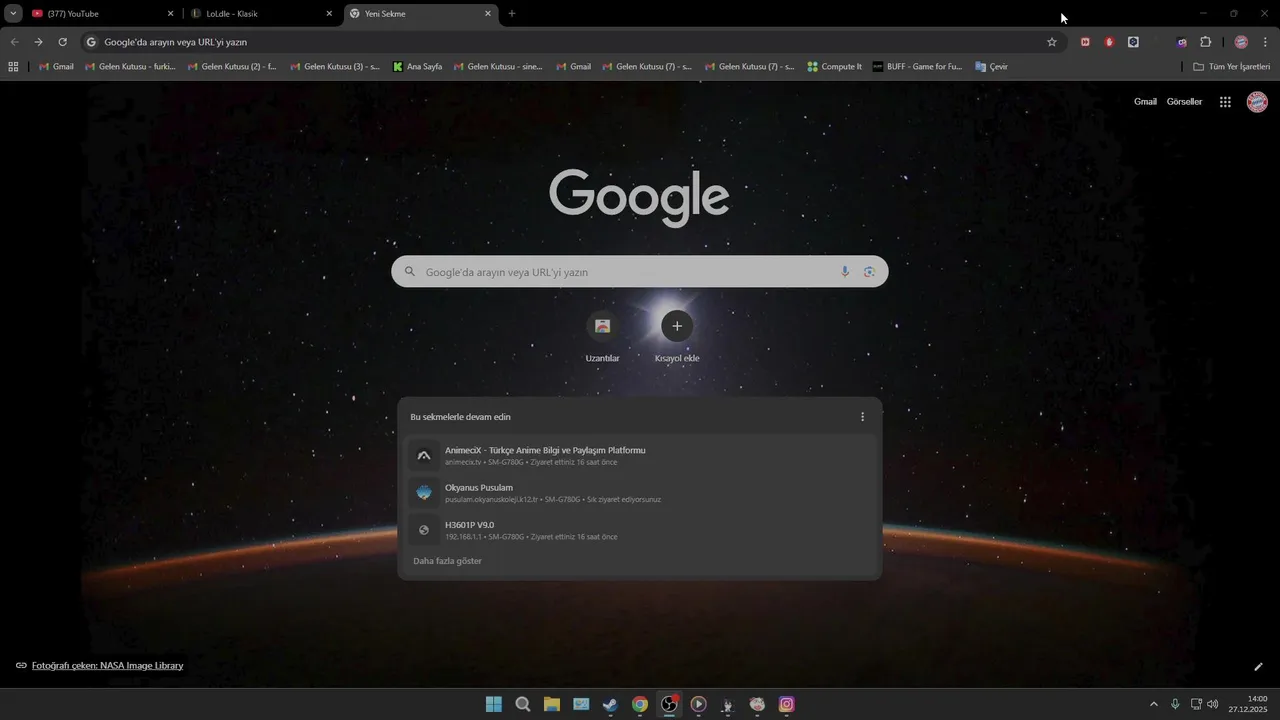Search by image with Google Lens icon
Image resolution: width=1280 pixels, height=720 pixels.
[869, 272]
